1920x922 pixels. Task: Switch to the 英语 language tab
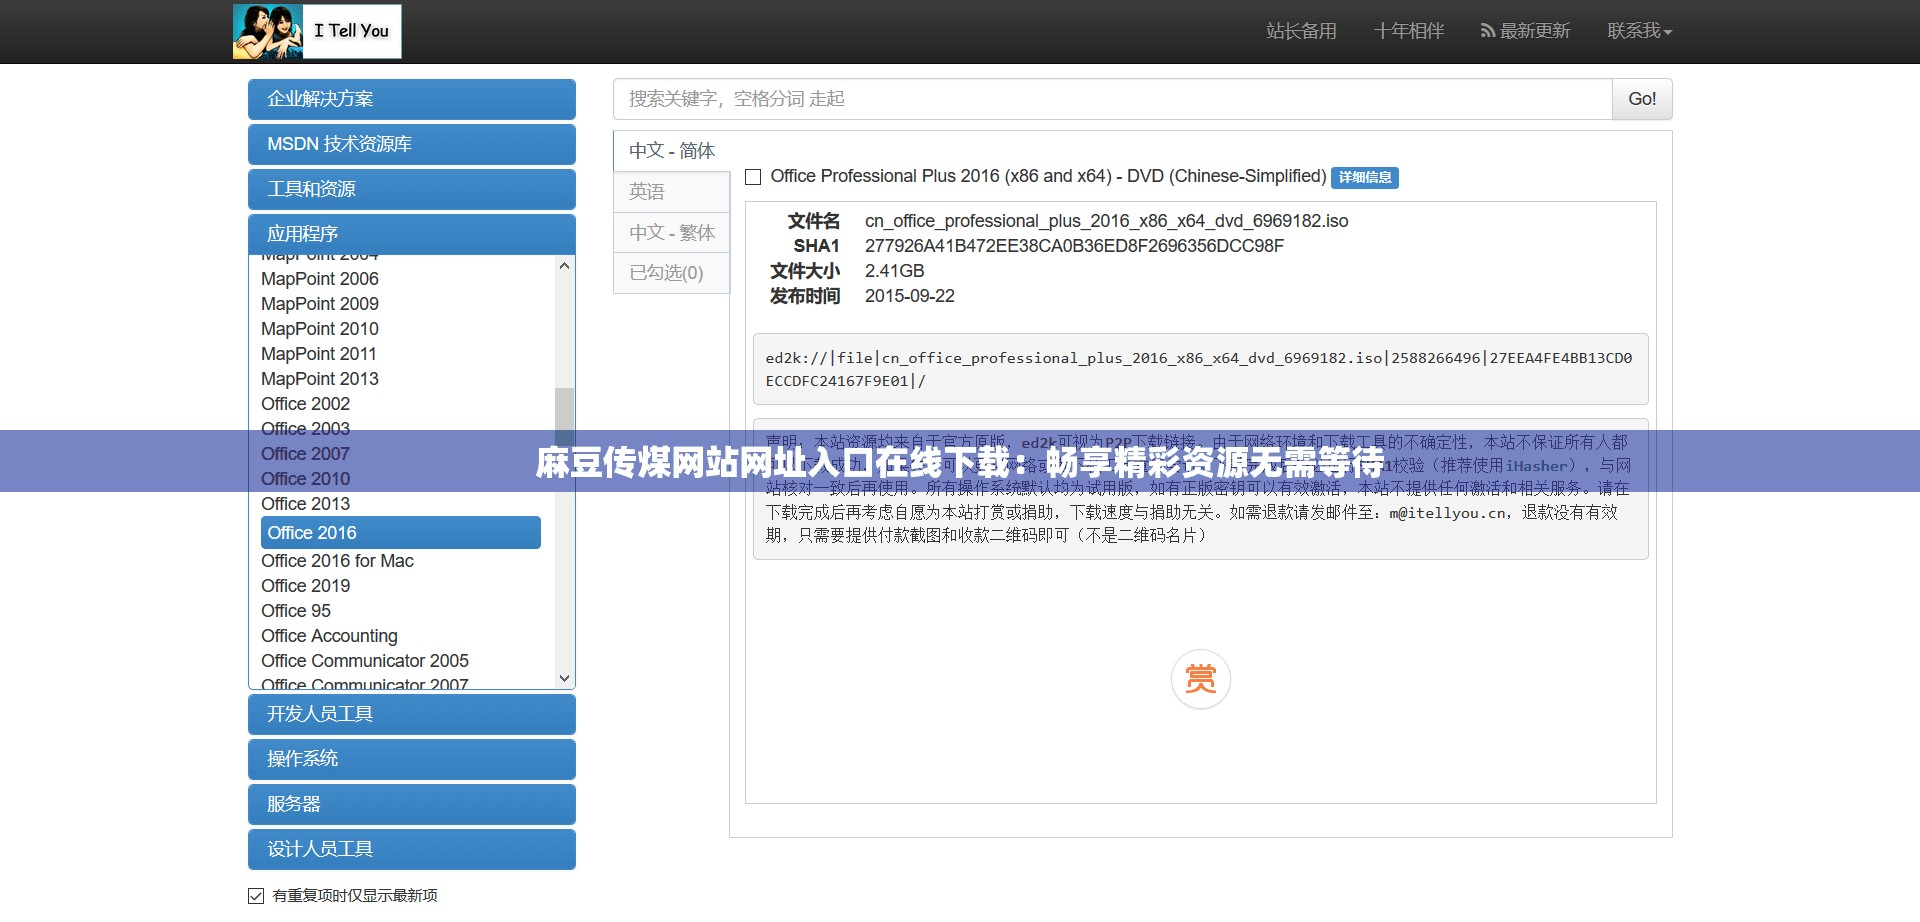[671, 192]
